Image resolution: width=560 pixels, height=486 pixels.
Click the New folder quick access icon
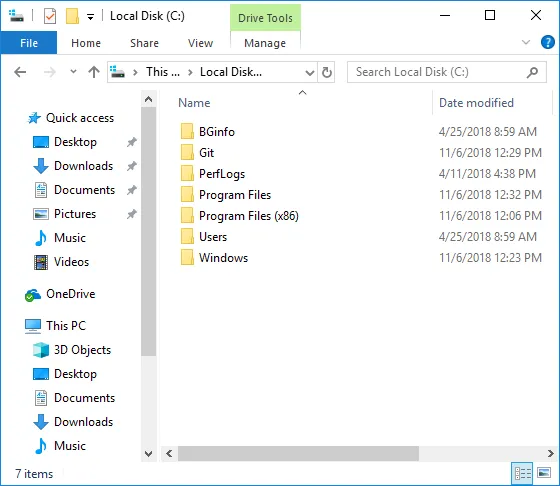tap(72, 16)
